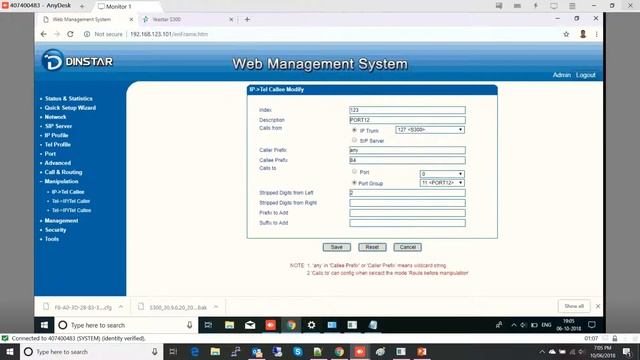Open remote Action Center notification icon
The width and height of the screenshot is (640, 360).
pos(592,325)
